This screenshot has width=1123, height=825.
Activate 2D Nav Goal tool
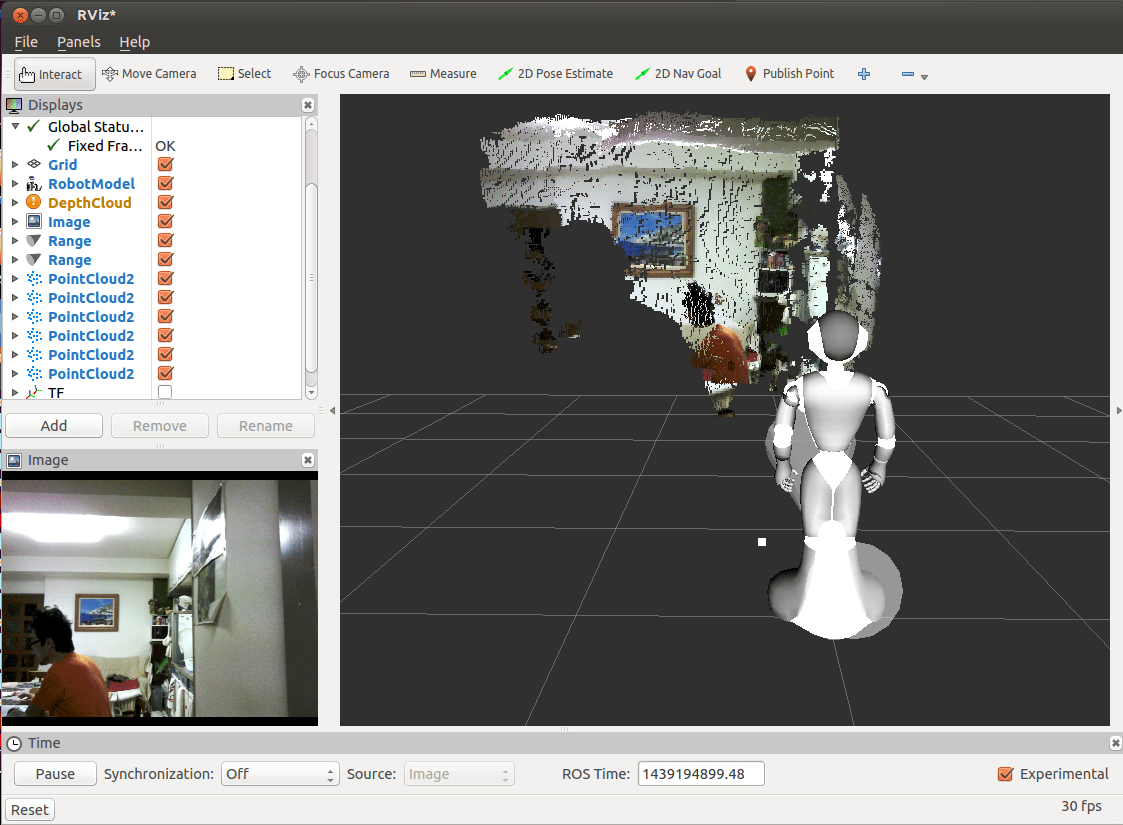678,74
